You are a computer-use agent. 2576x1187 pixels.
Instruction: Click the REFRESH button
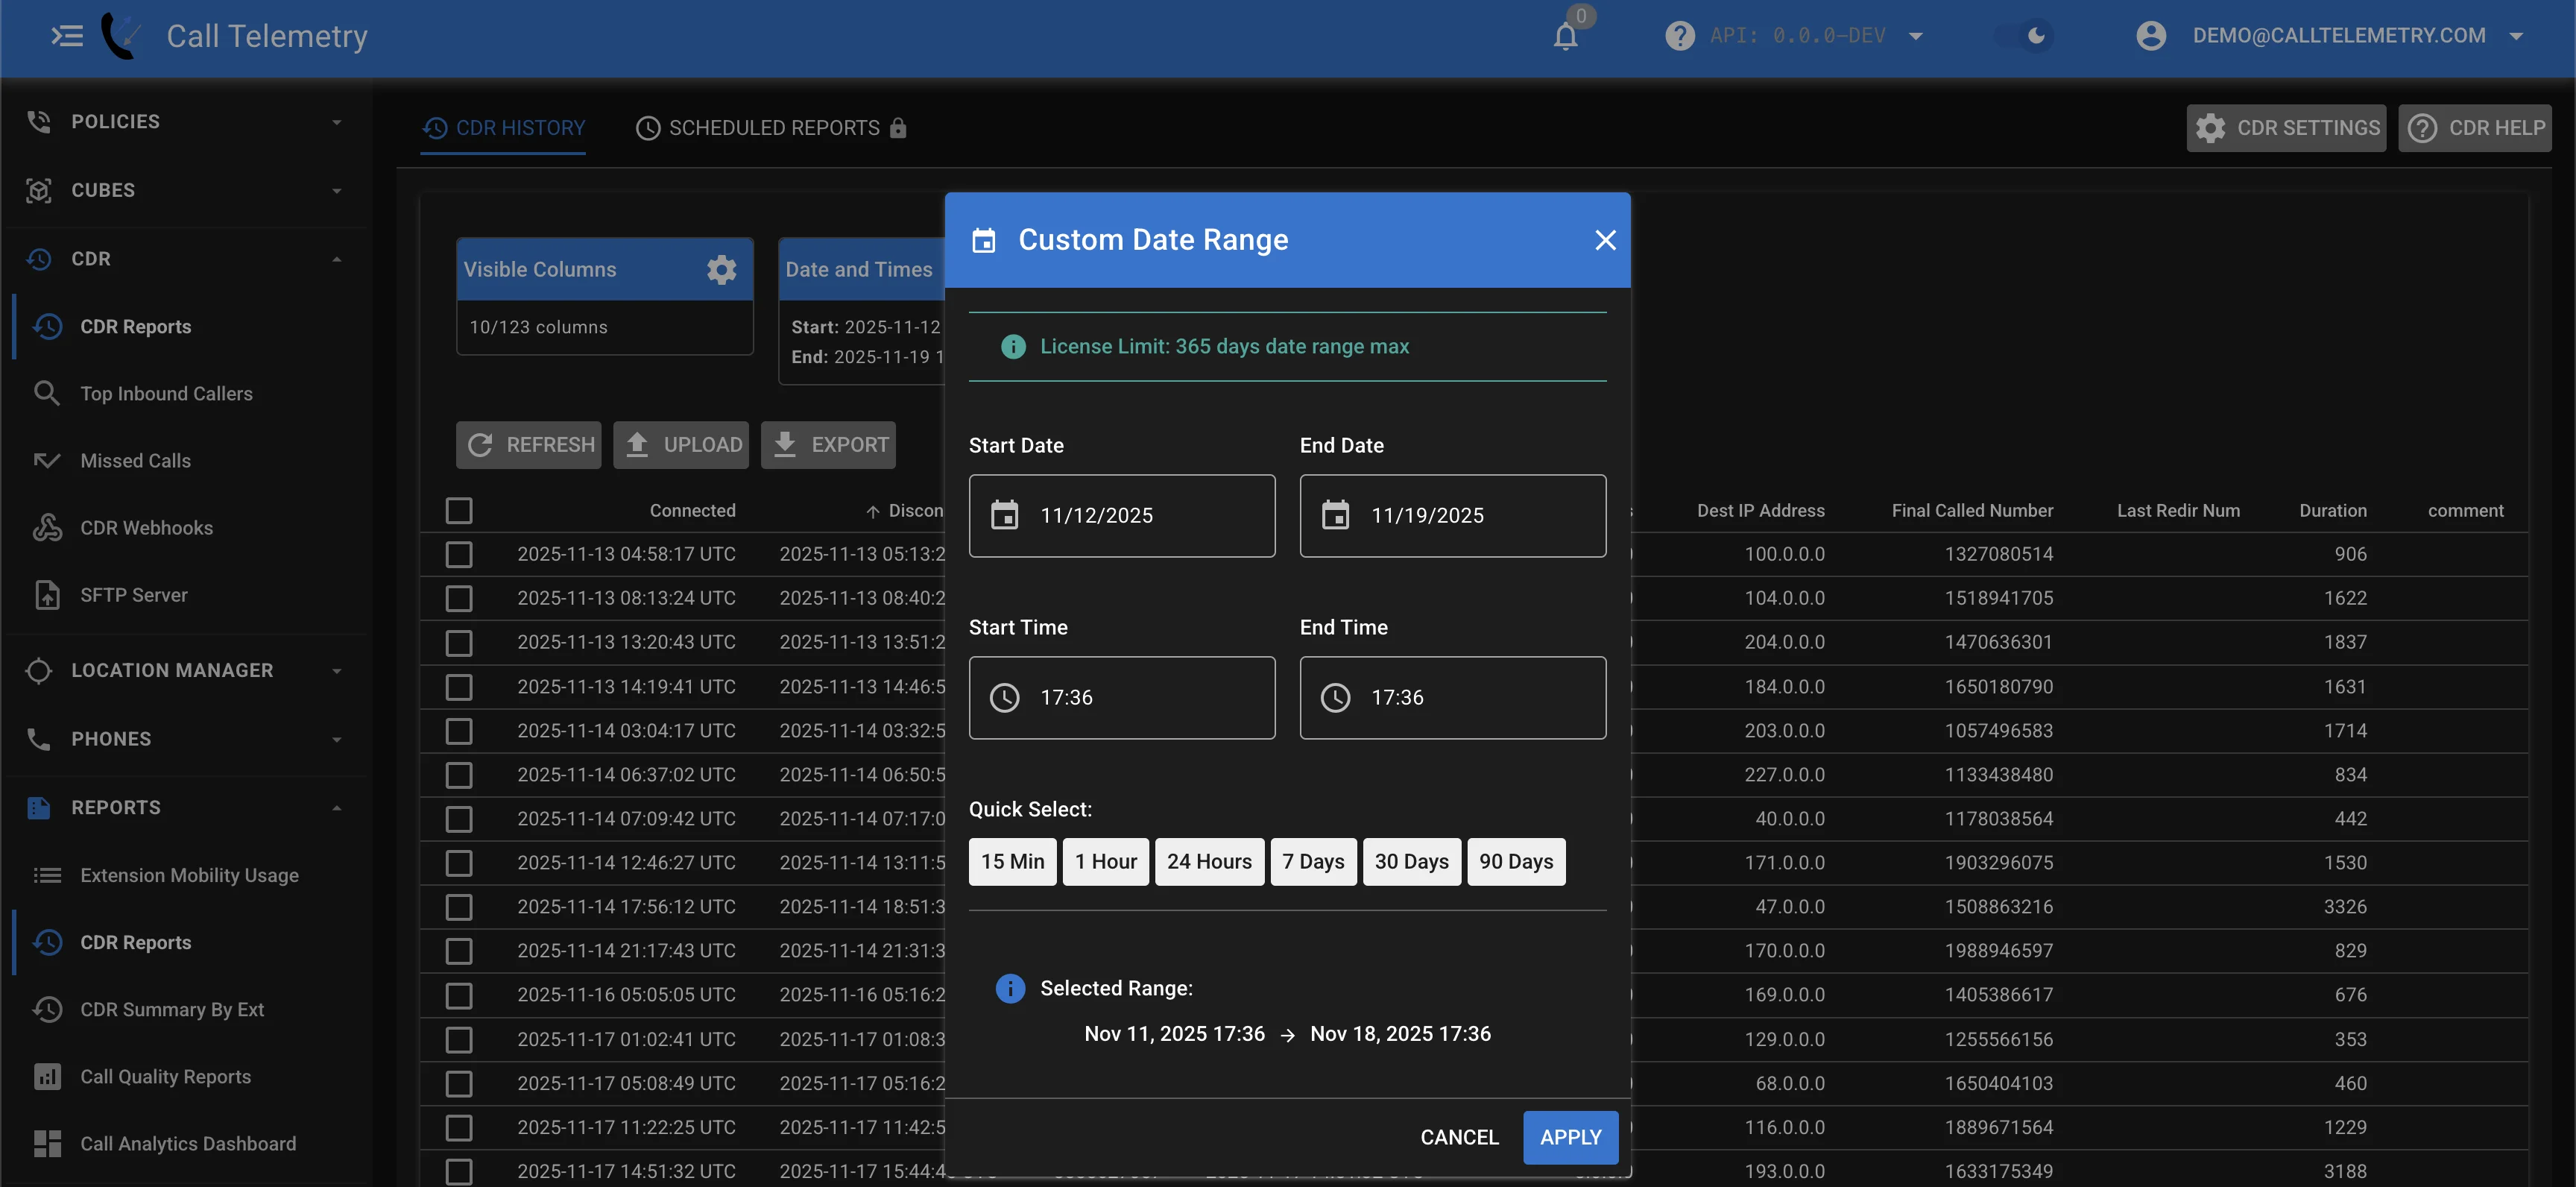529,445
